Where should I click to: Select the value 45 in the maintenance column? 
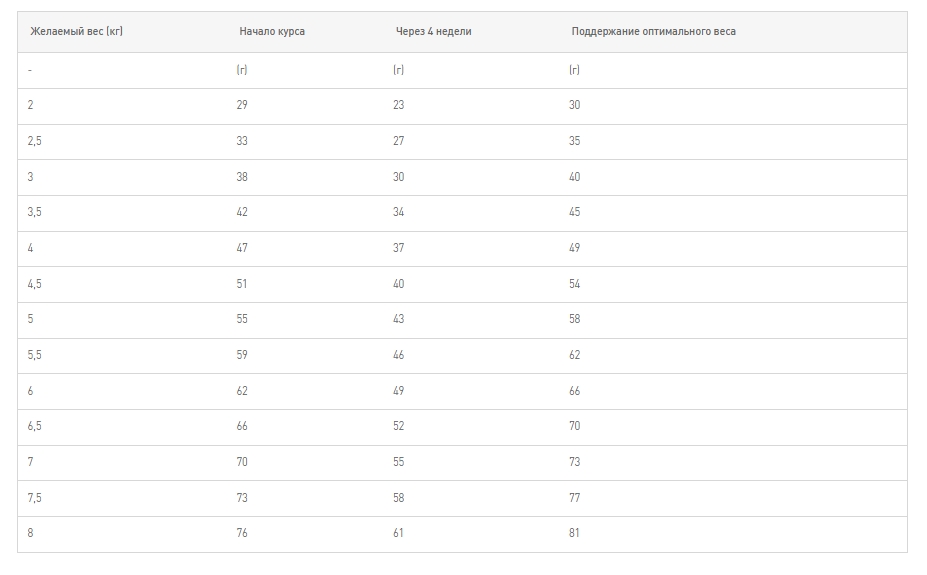pyautogui.click(x=574, y=212)
